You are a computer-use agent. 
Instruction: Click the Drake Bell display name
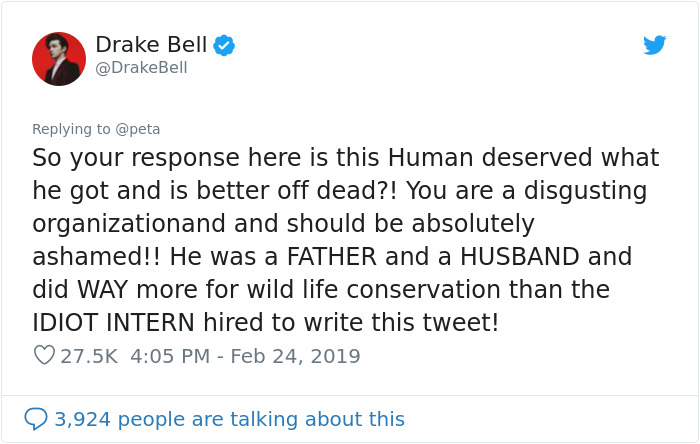pyautogui.click(x=151, y=45)
